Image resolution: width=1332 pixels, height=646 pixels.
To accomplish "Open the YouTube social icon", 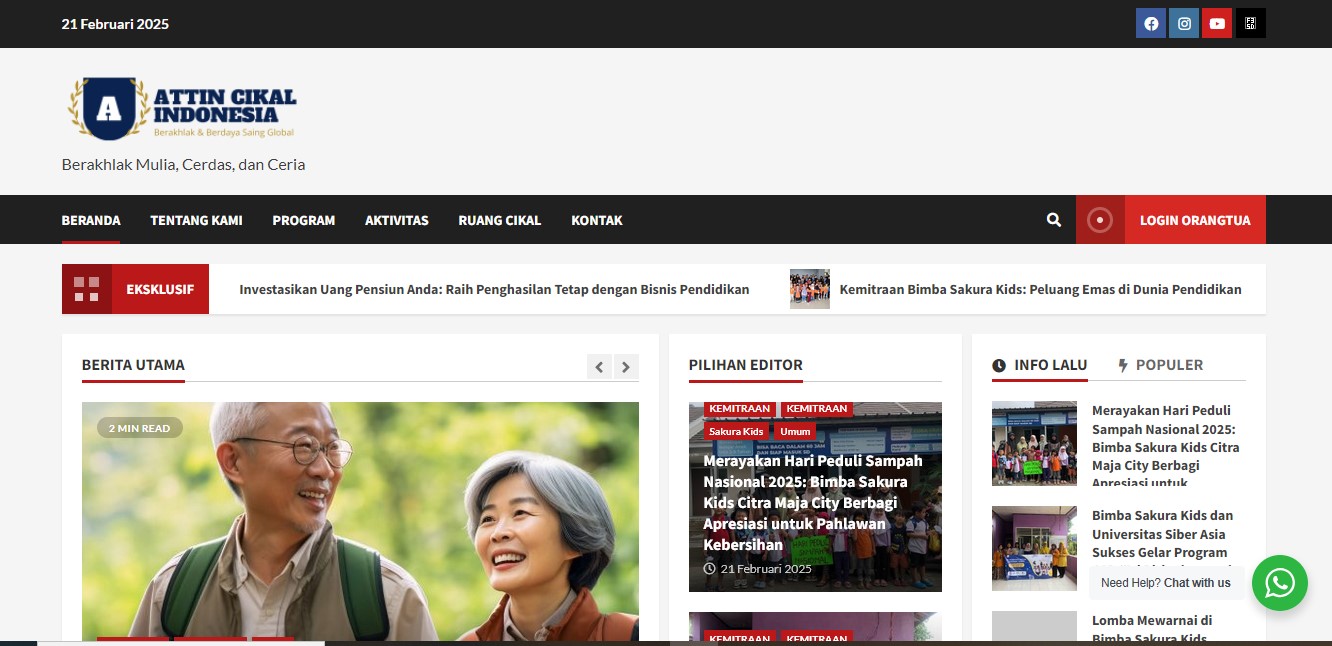I will pyautogui.click(x=1217, y=24).
